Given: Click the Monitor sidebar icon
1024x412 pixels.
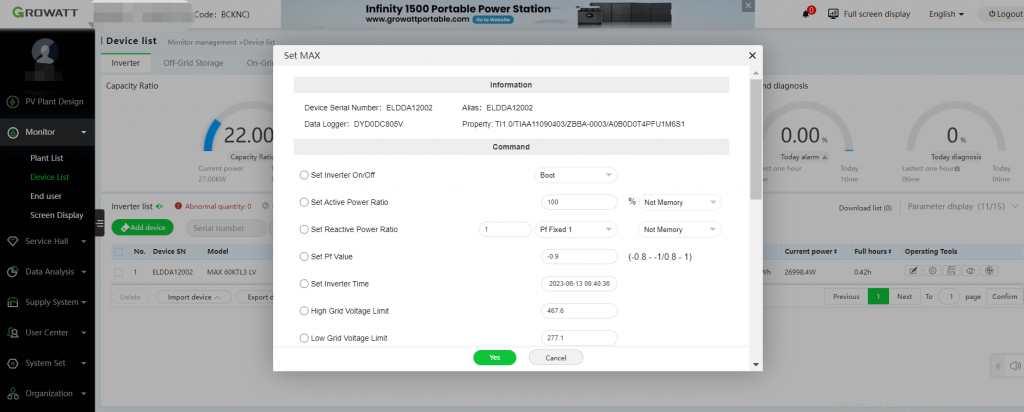Looking at the screenshot, I should 12,133.
